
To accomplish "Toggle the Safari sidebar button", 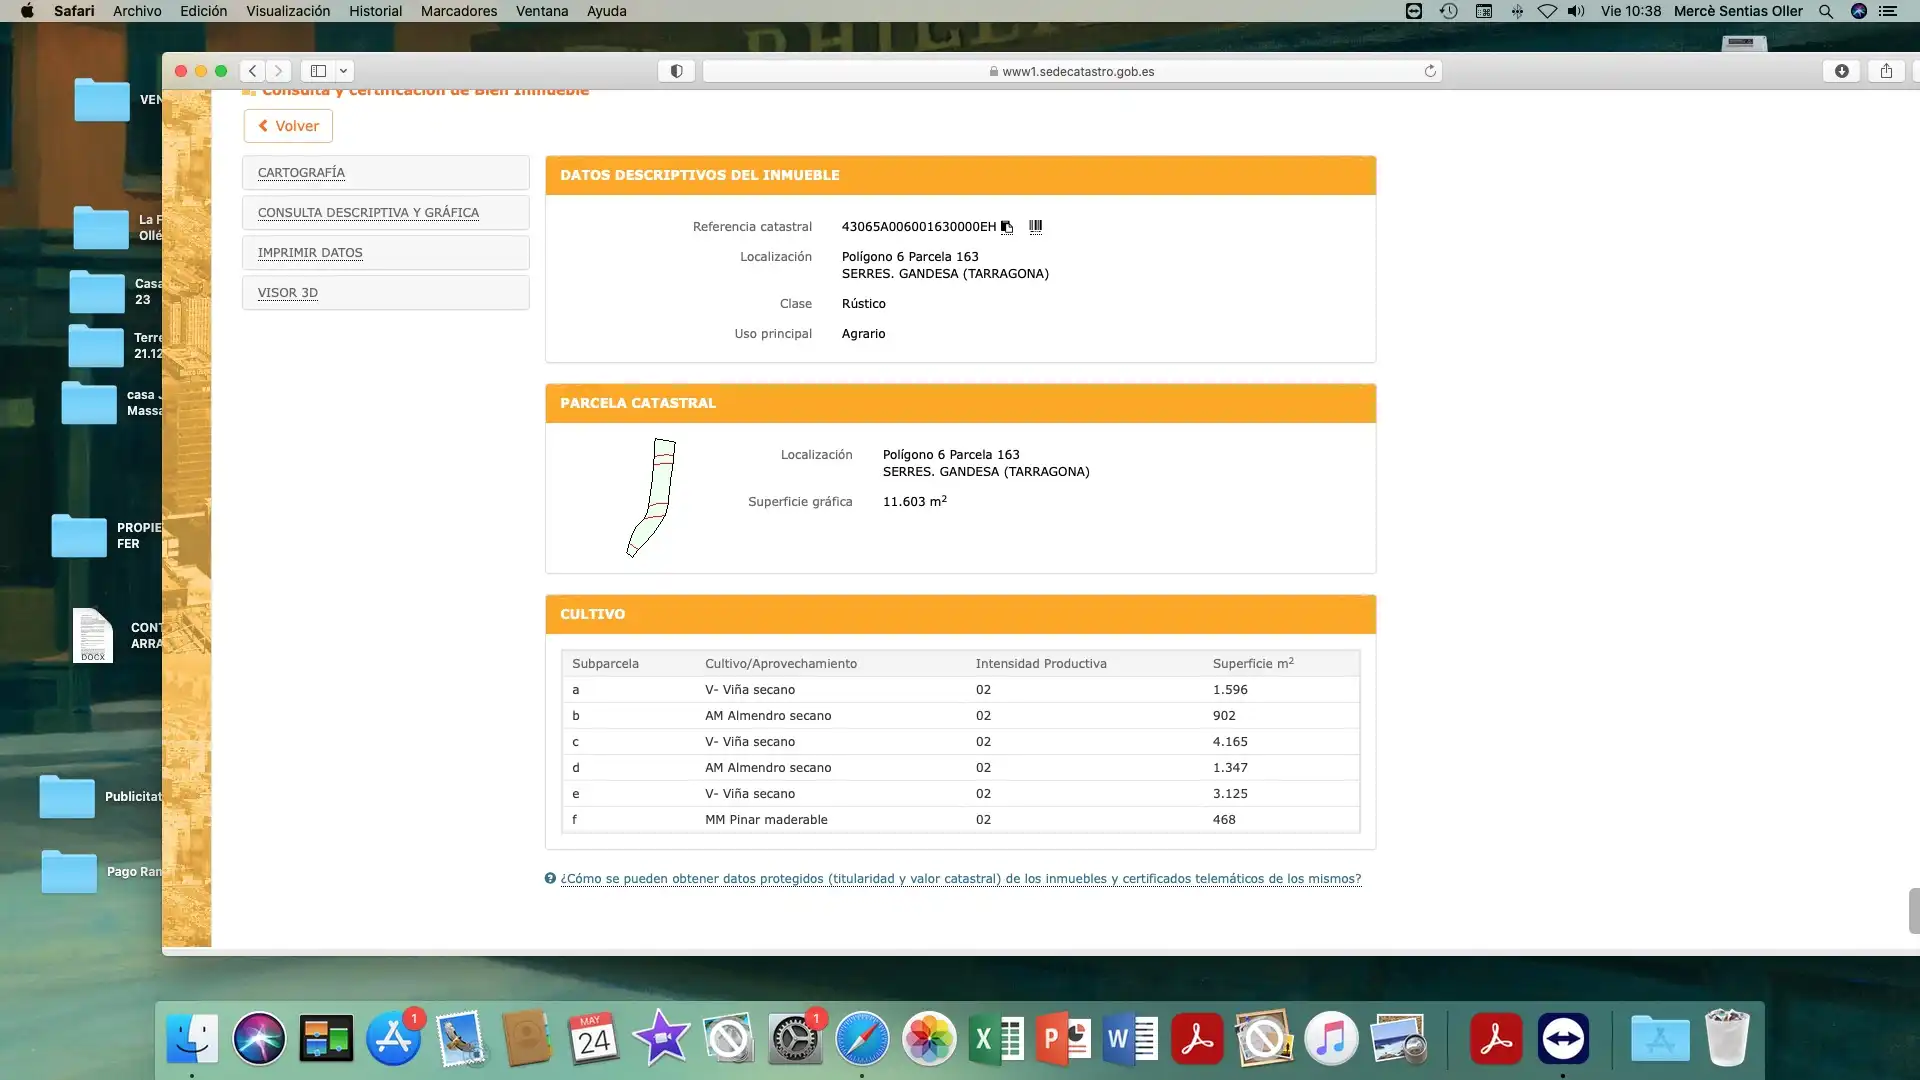I will [x=318, y=71].
